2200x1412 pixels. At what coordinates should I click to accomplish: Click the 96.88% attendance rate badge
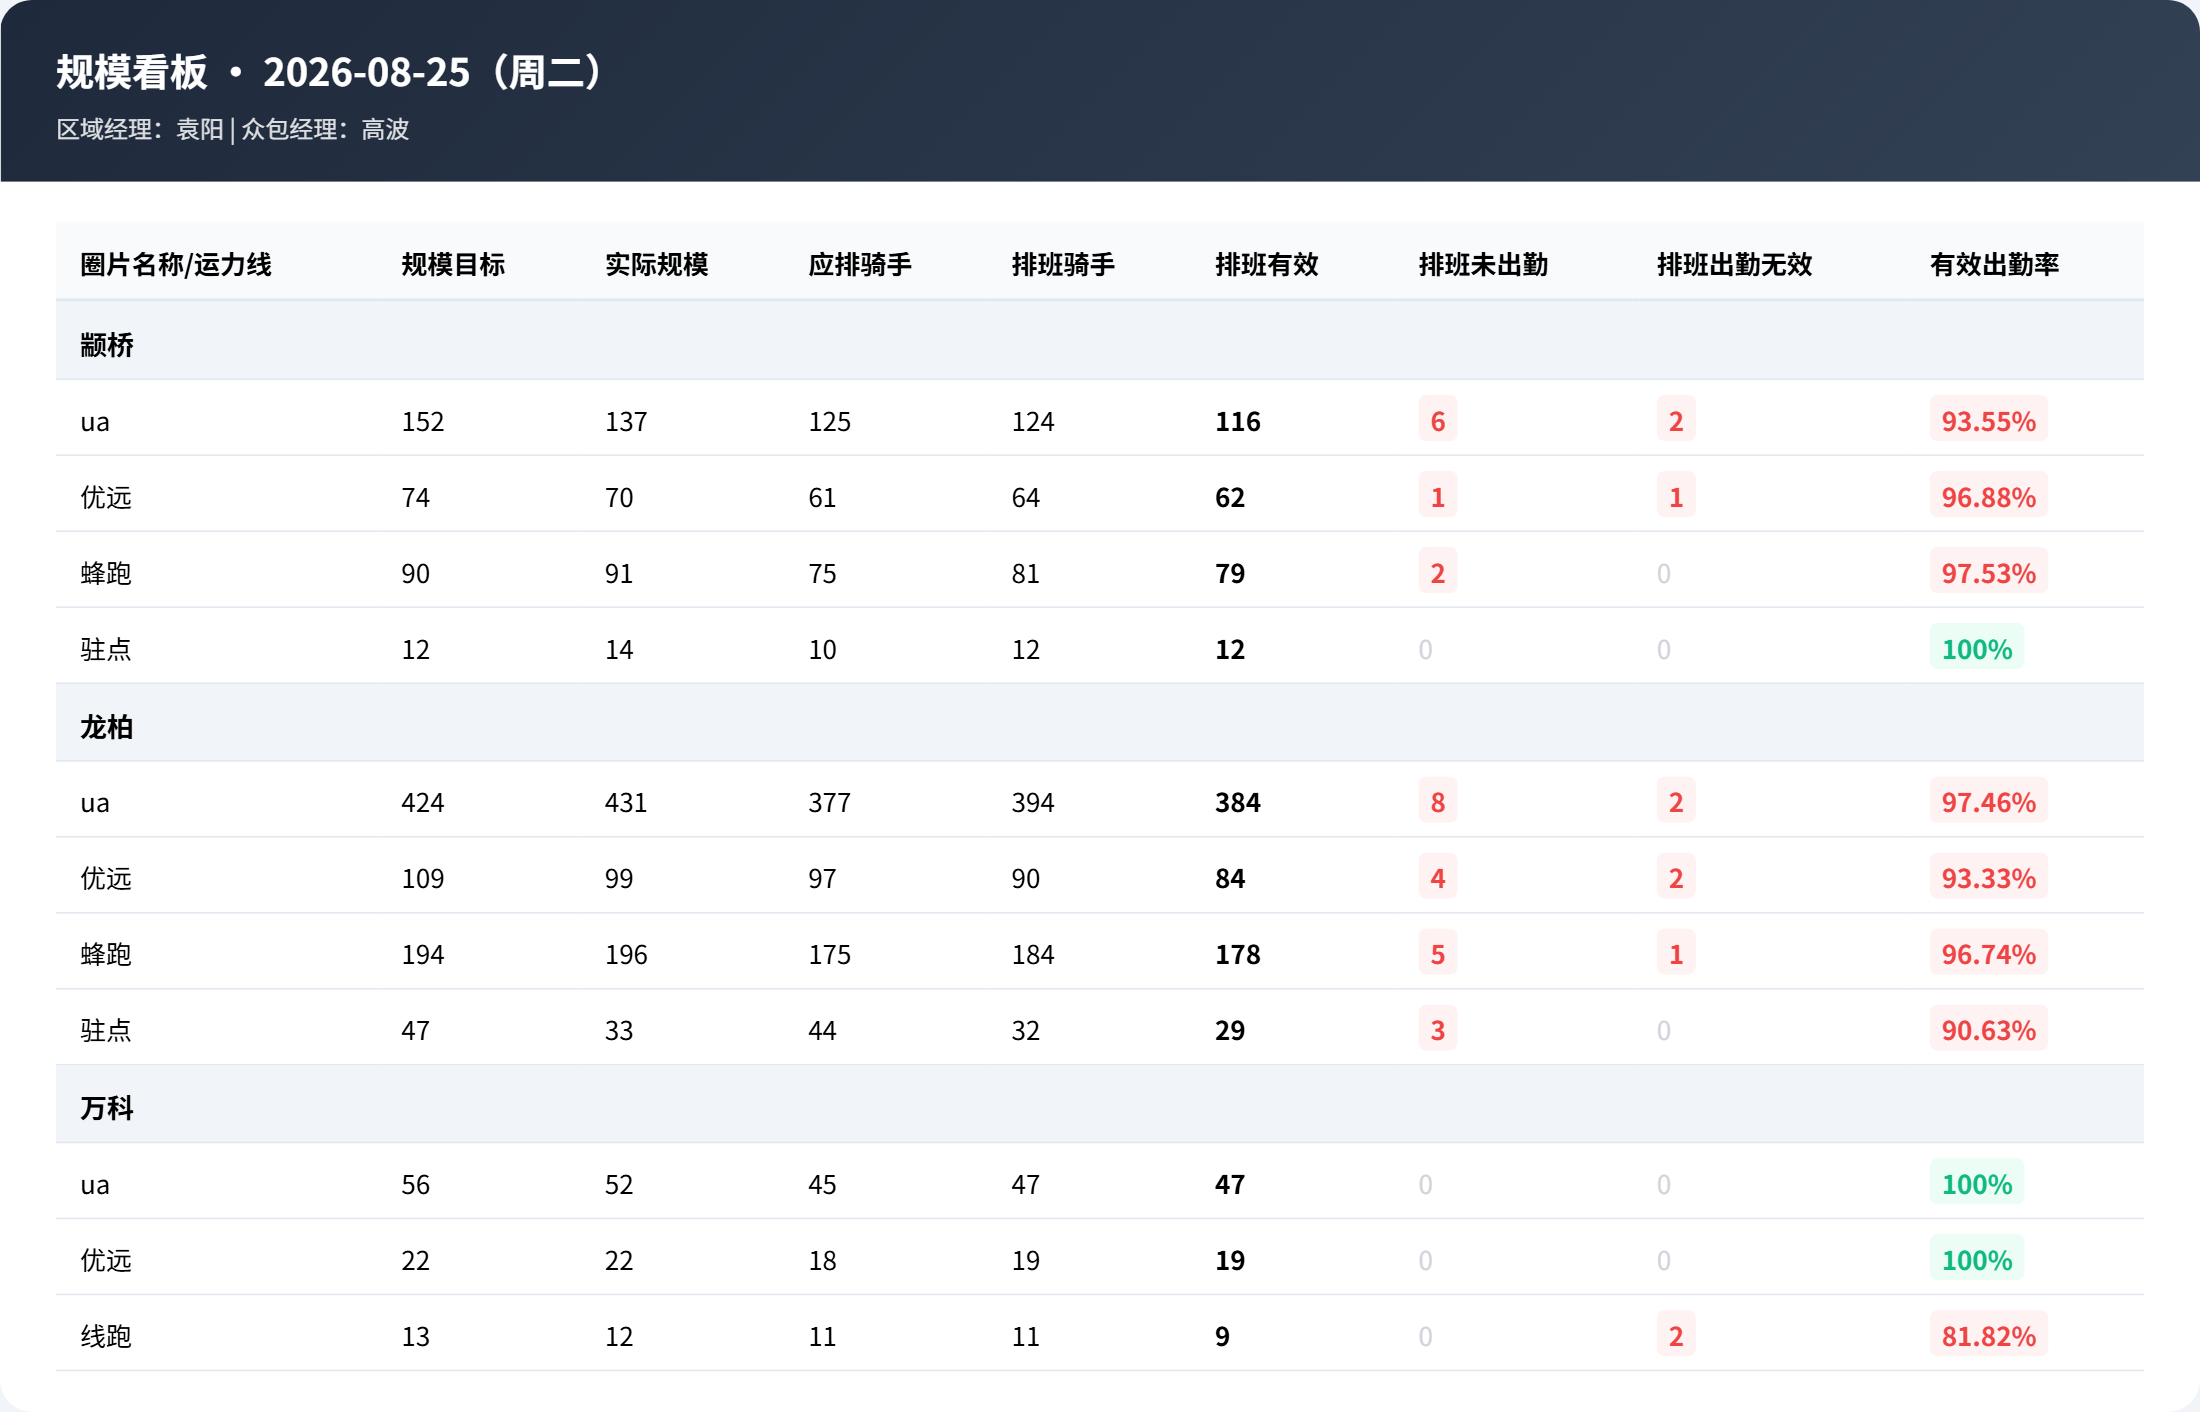coord(1988,495)
